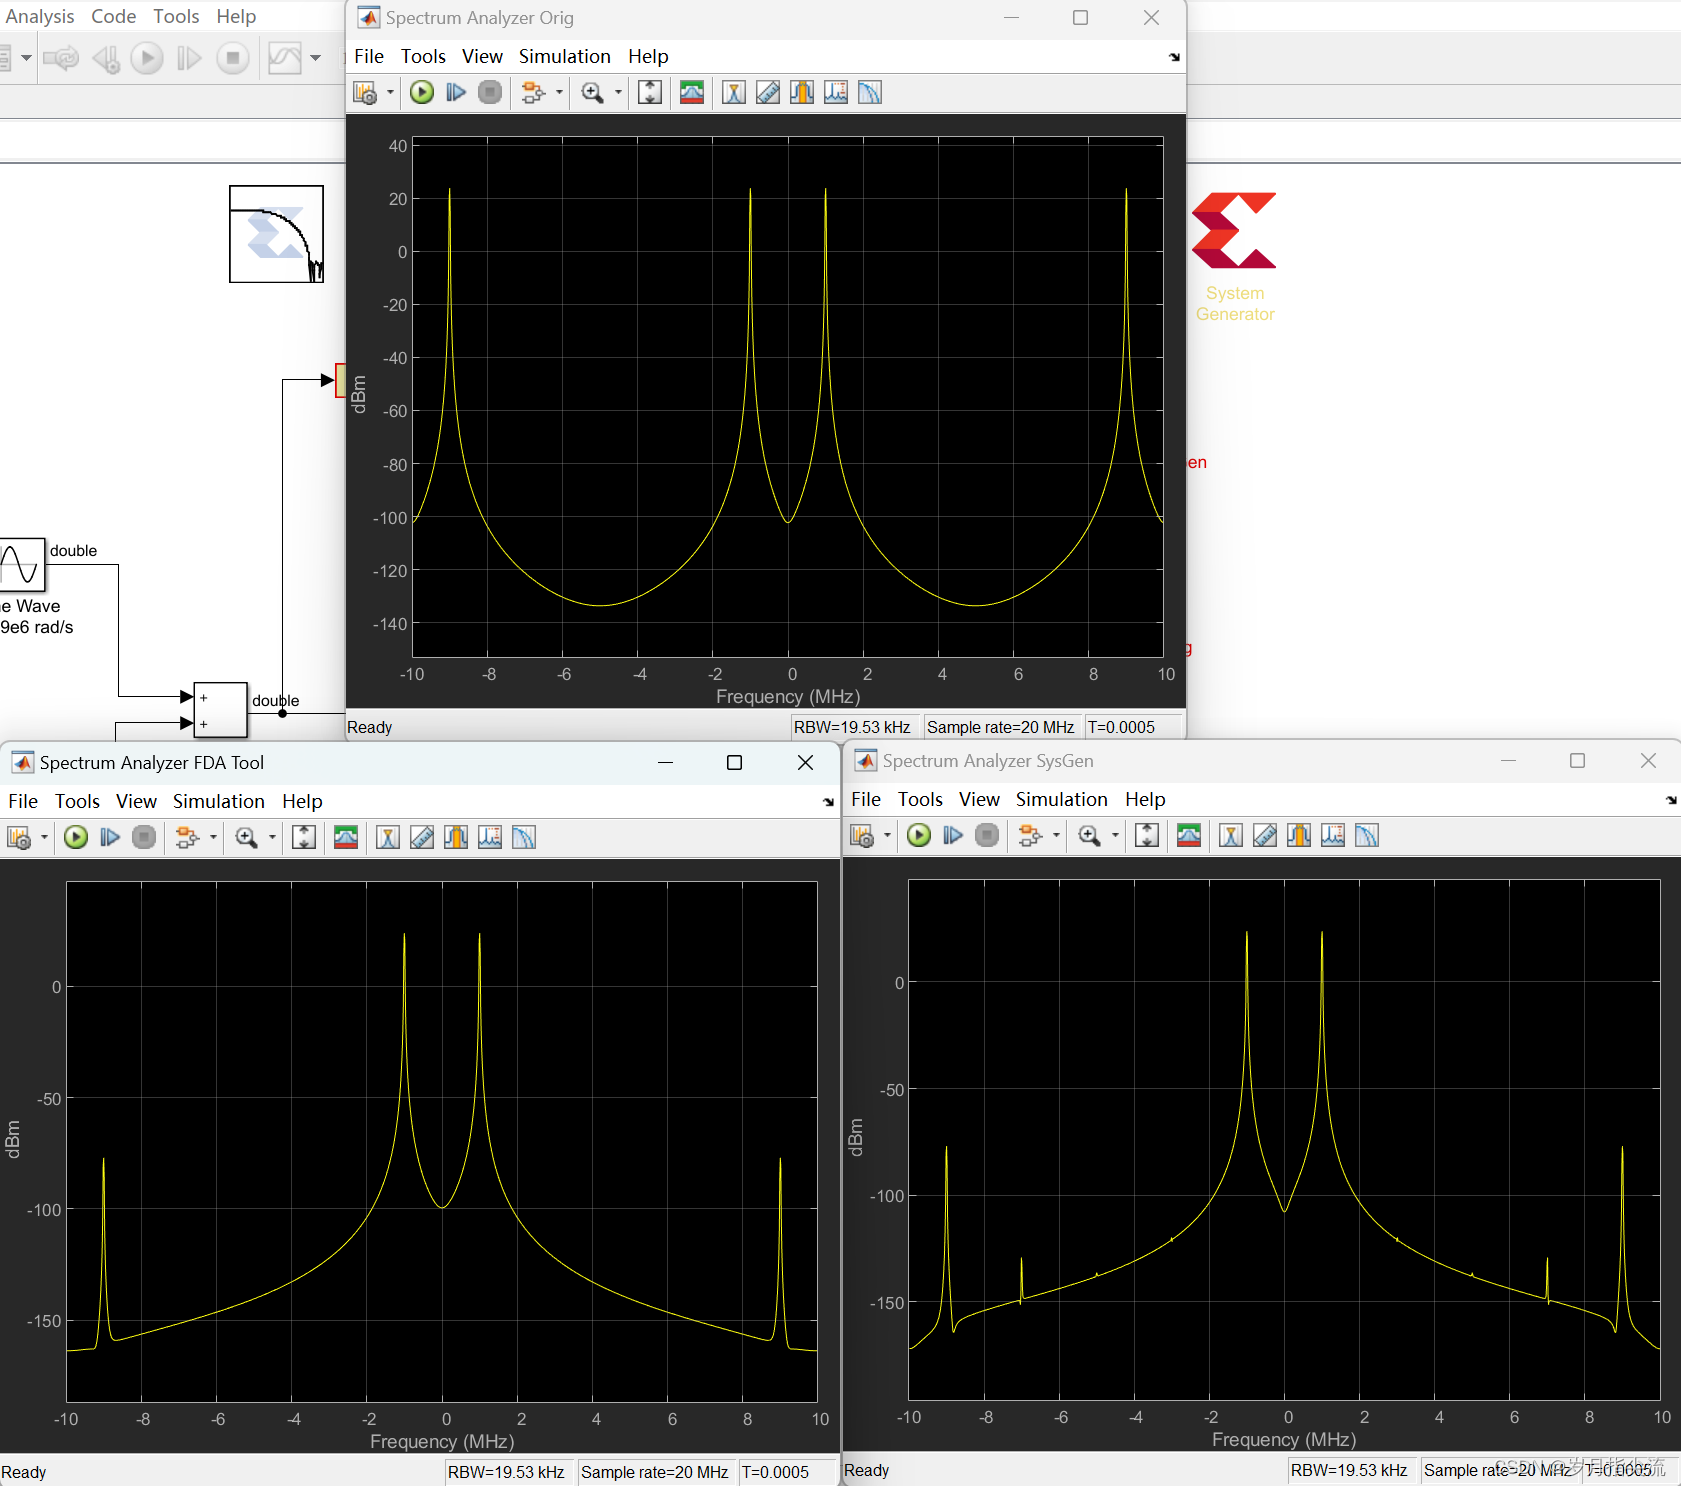Image resolution: width=1681 pixels, height=1486 pixels.
Task: Open Help menu in Spectrum Analyzer Orig
Action: tap(648, 57)
